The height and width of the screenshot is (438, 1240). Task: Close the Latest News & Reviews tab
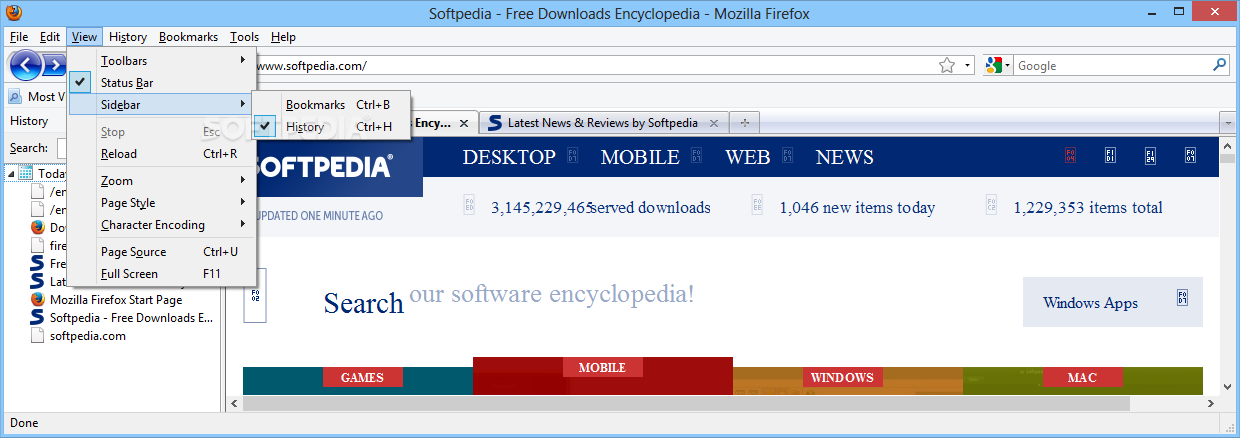tap(713, 123)
